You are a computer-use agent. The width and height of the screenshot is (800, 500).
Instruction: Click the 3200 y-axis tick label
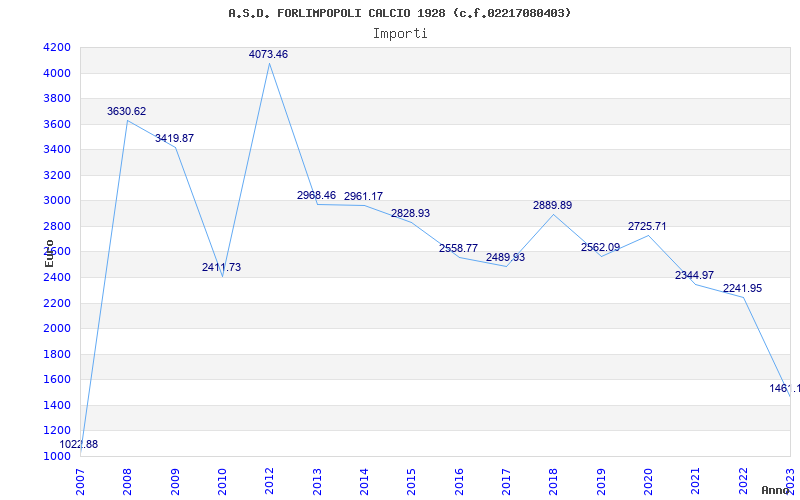57,176
